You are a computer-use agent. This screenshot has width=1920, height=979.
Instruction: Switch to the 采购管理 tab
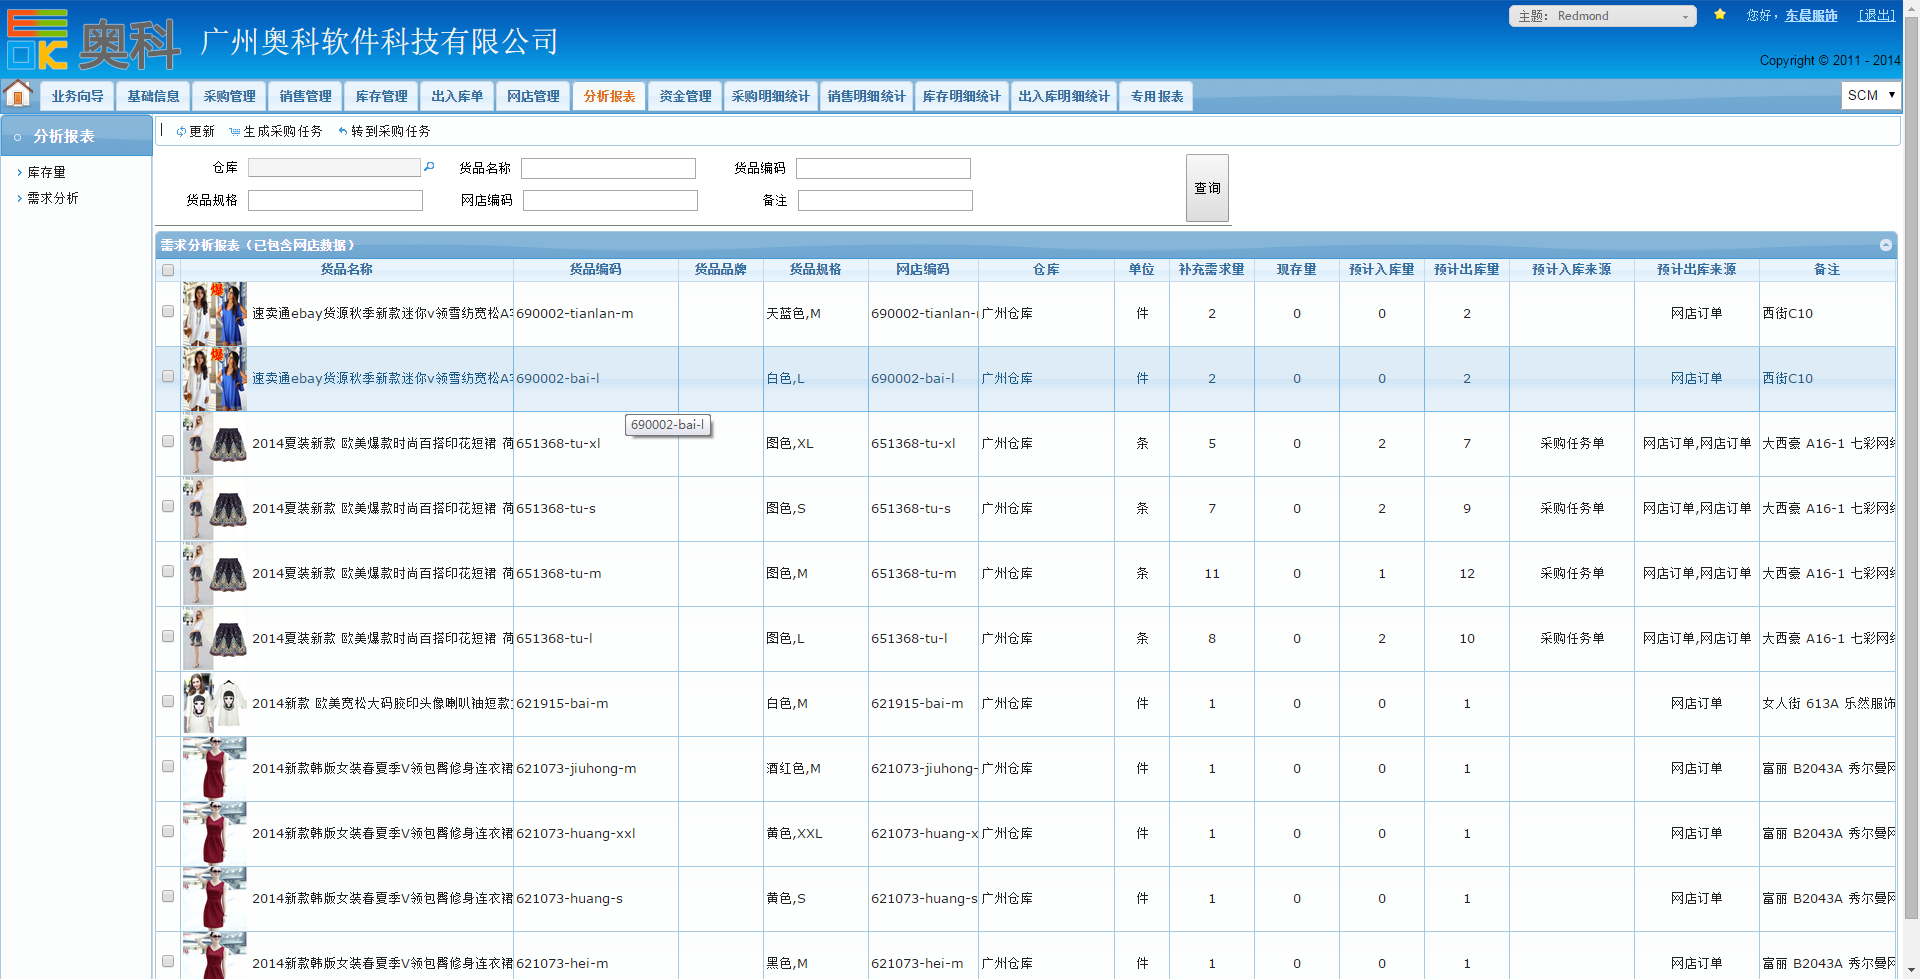click(229, 96)
